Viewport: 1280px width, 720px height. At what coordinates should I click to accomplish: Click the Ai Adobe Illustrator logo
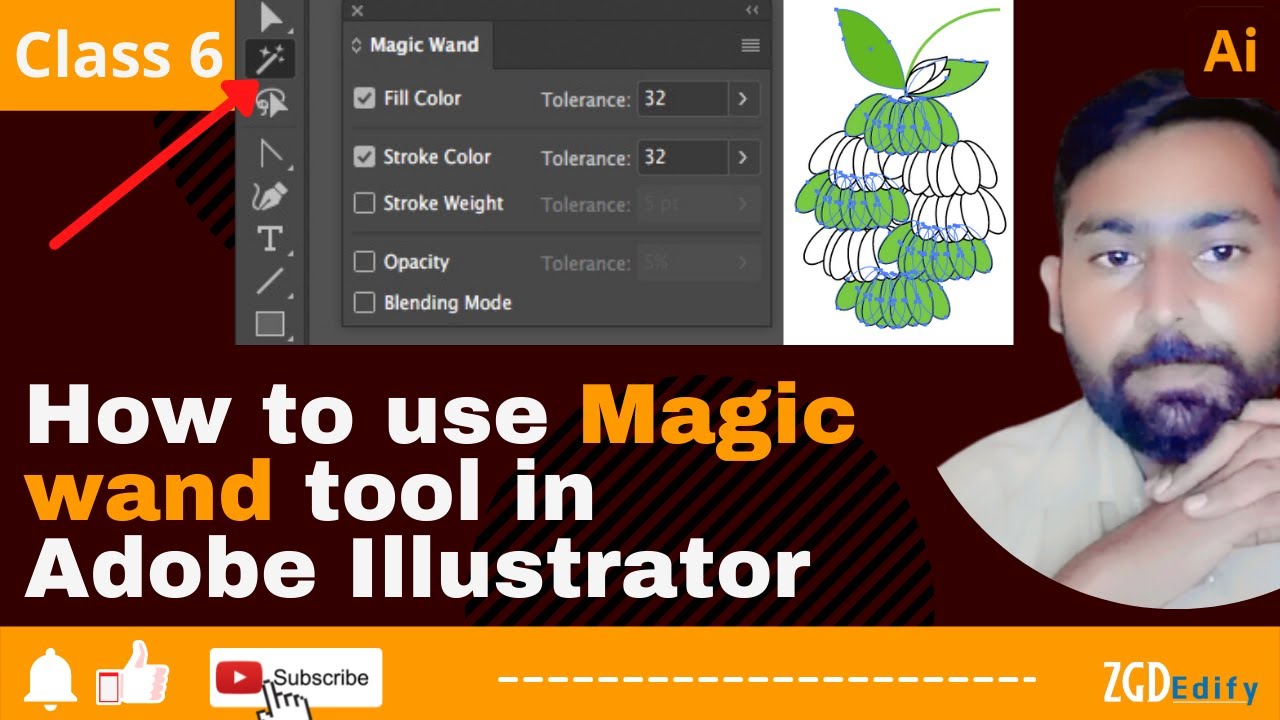coord(1230,50)
